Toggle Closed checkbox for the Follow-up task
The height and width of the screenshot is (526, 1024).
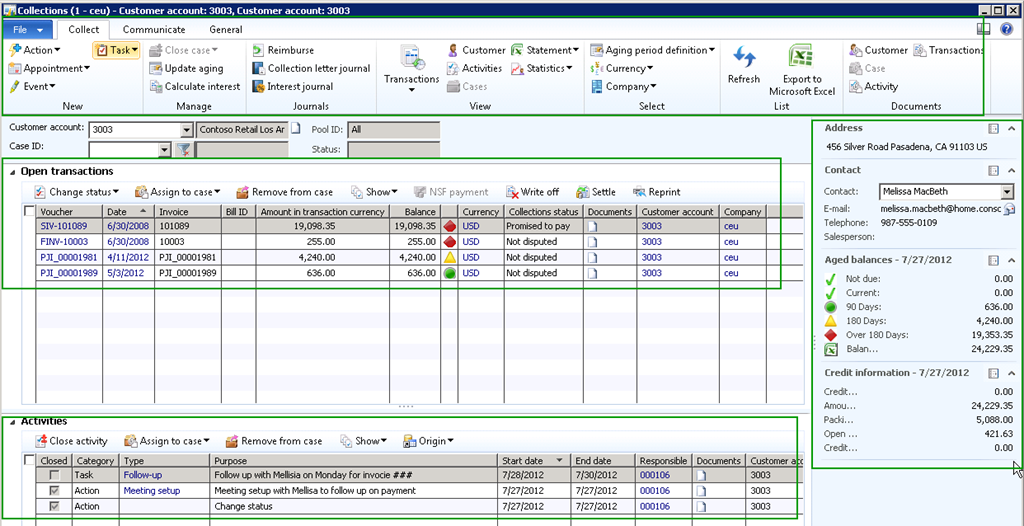[54, 475]
